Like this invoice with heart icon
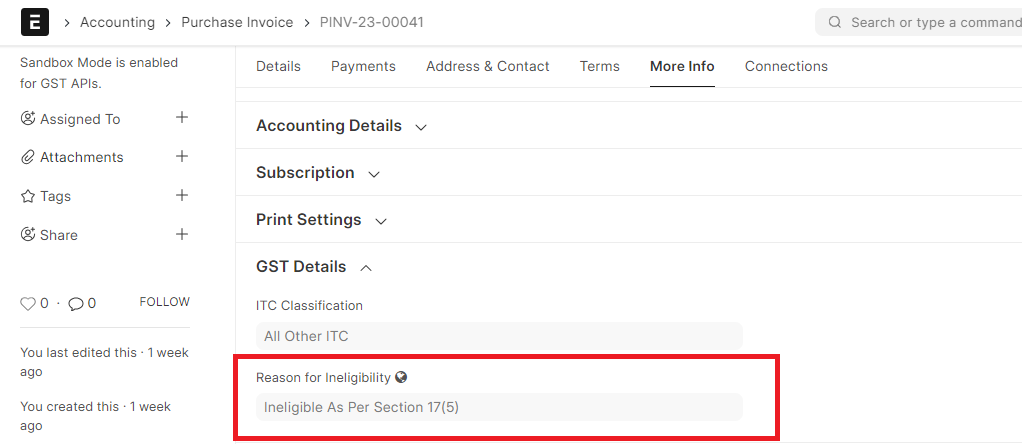1022x444 pixels. (x=27, y=303)
